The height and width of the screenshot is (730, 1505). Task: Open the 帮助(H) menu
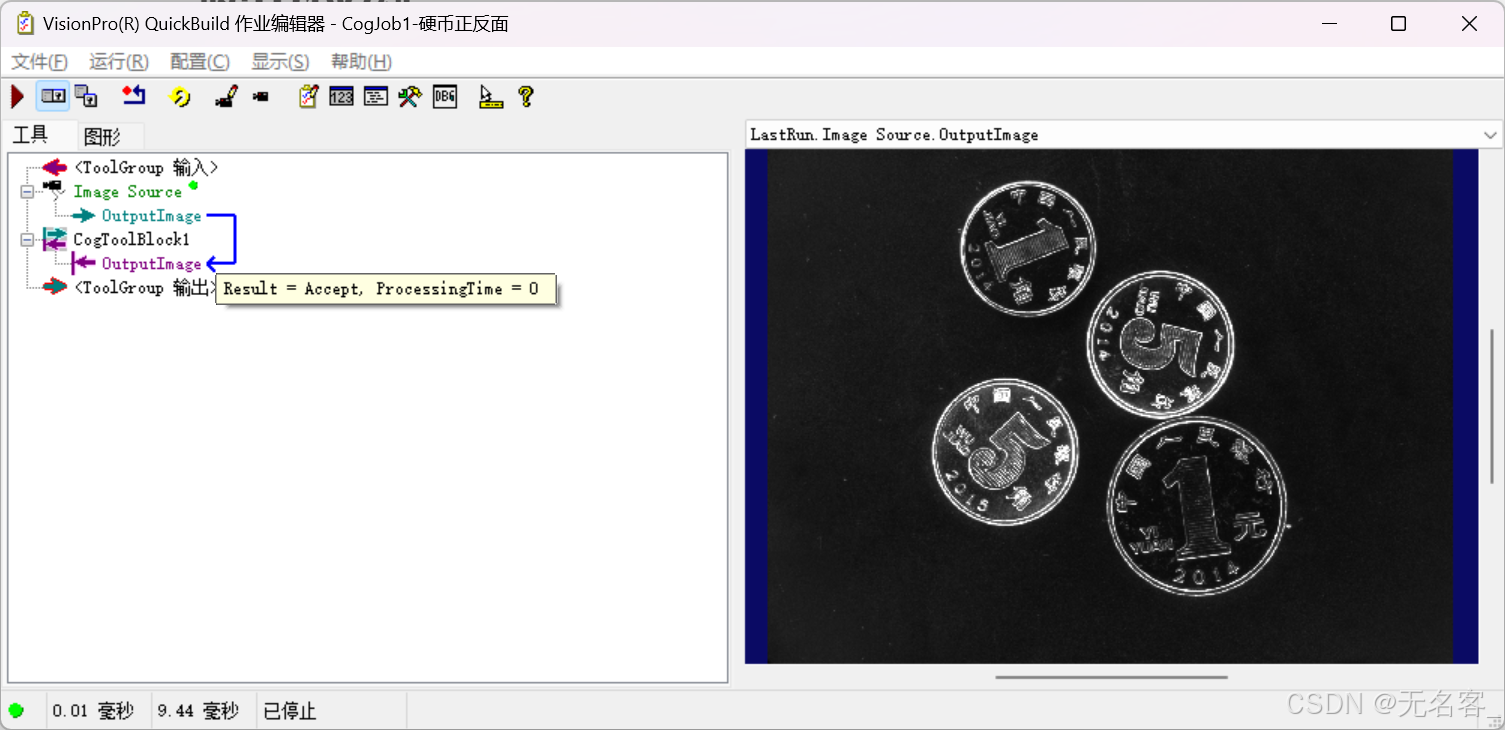(361, 62)
